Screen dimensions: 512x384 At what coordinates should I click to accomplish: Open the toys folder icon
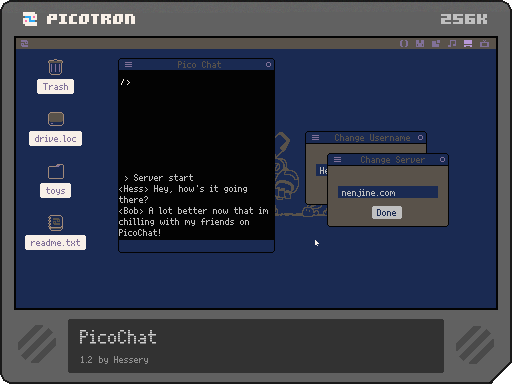(56, 171)
